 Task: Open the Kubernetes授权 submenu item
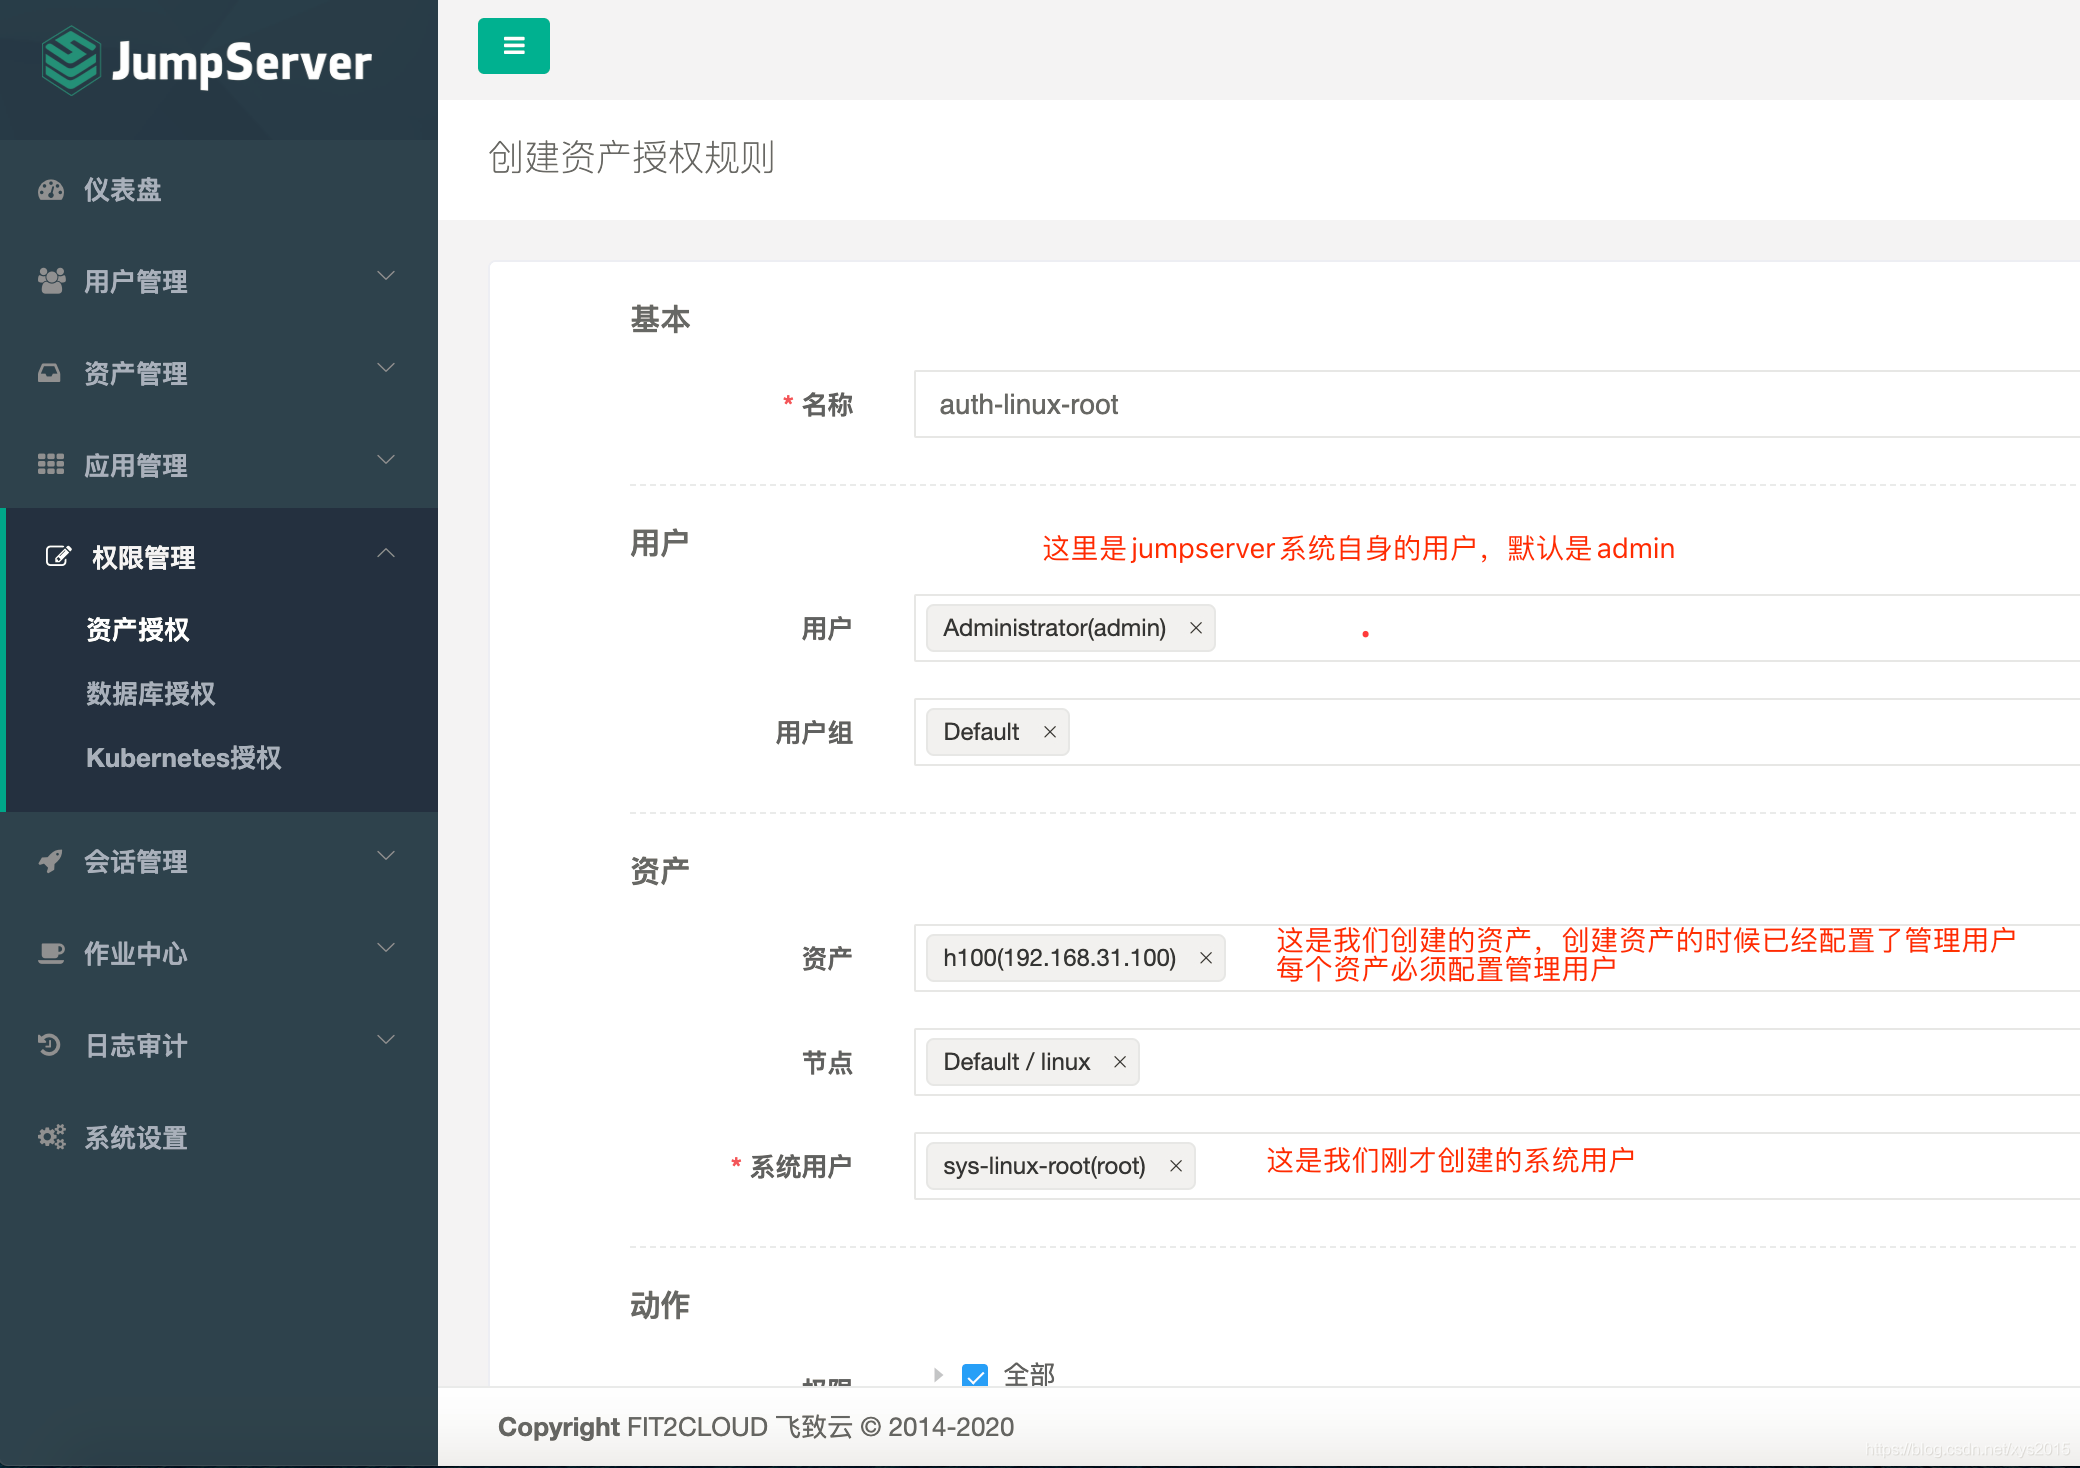[x=183, y=758]
